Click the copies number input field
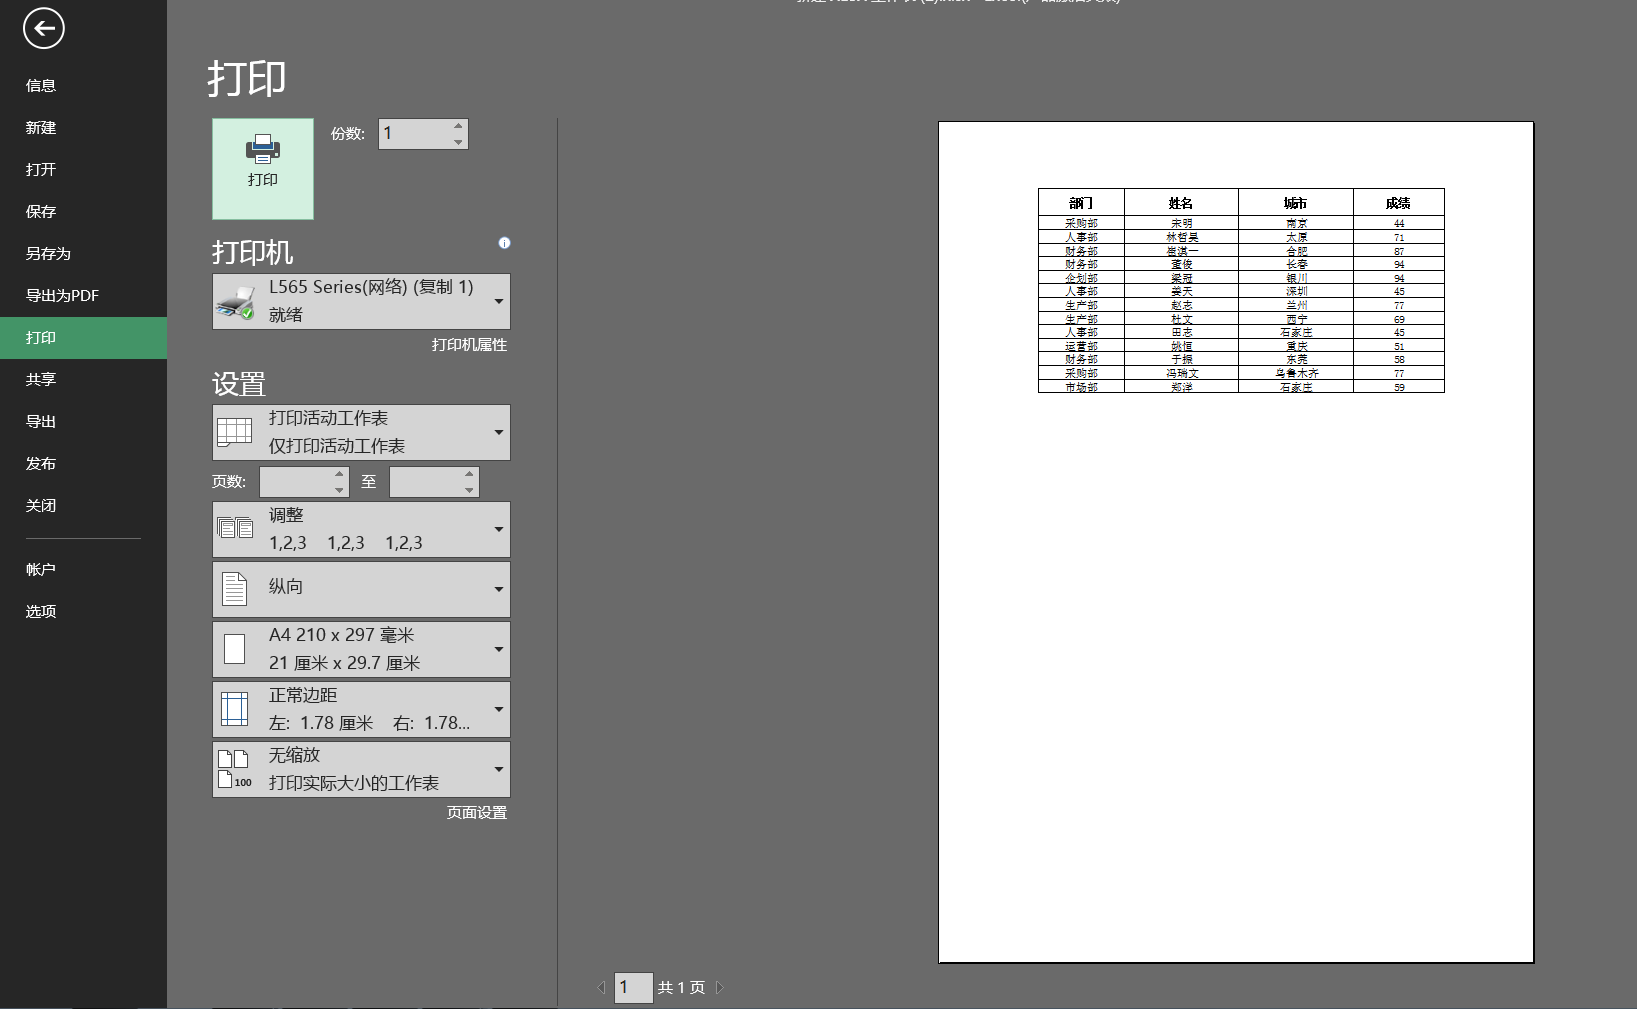Screen dimensions: 1637x1009 point(414,134)
